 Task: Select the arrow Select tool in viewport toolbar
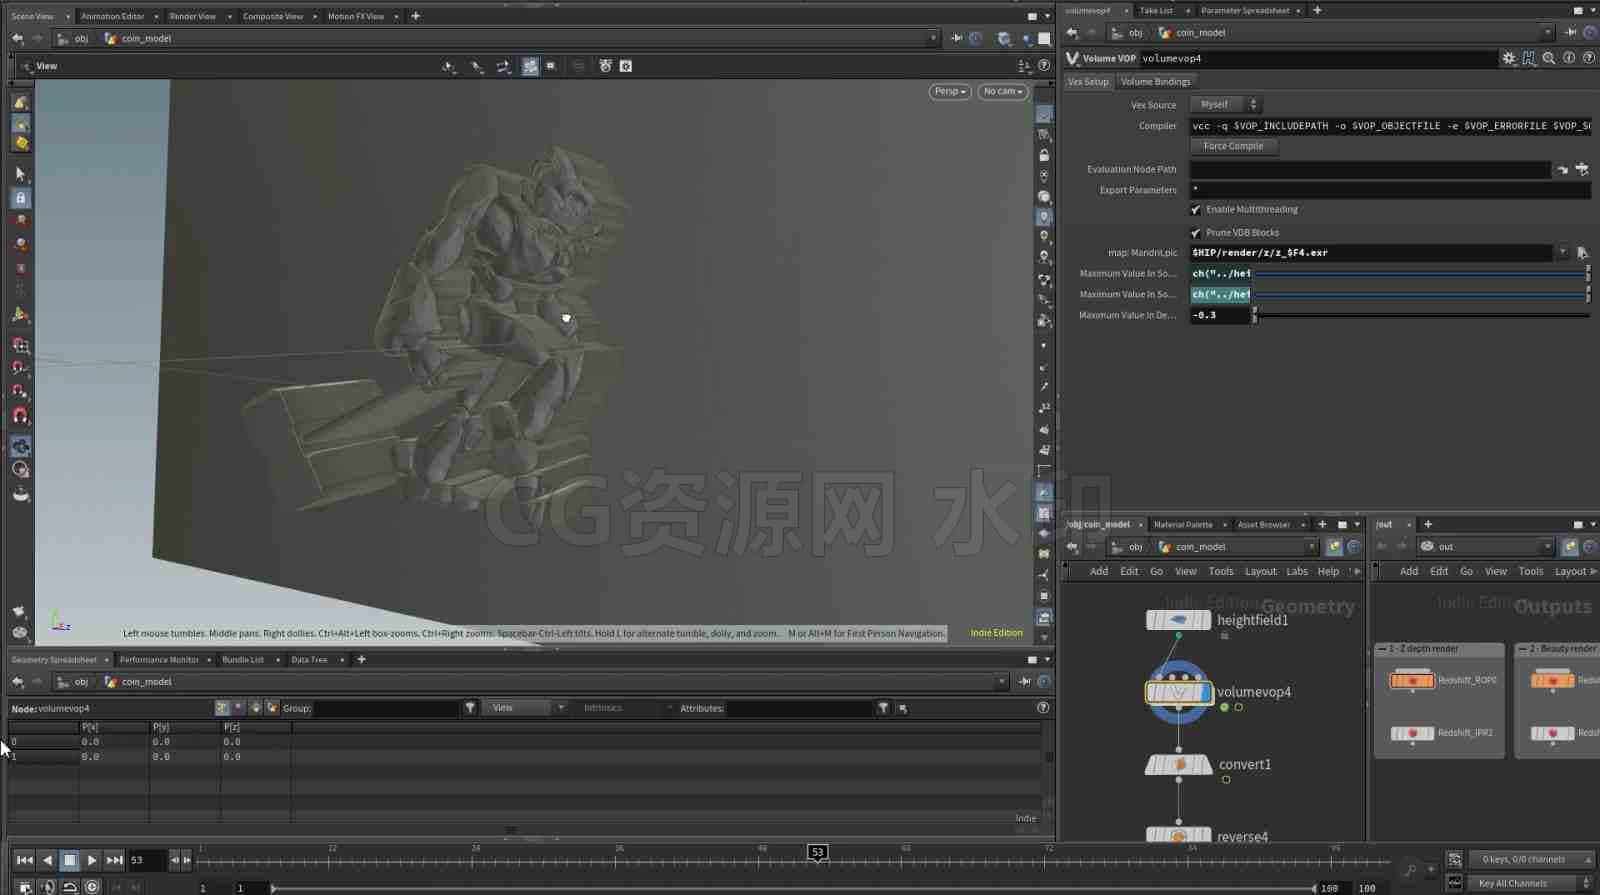click(x=20, y=173)
